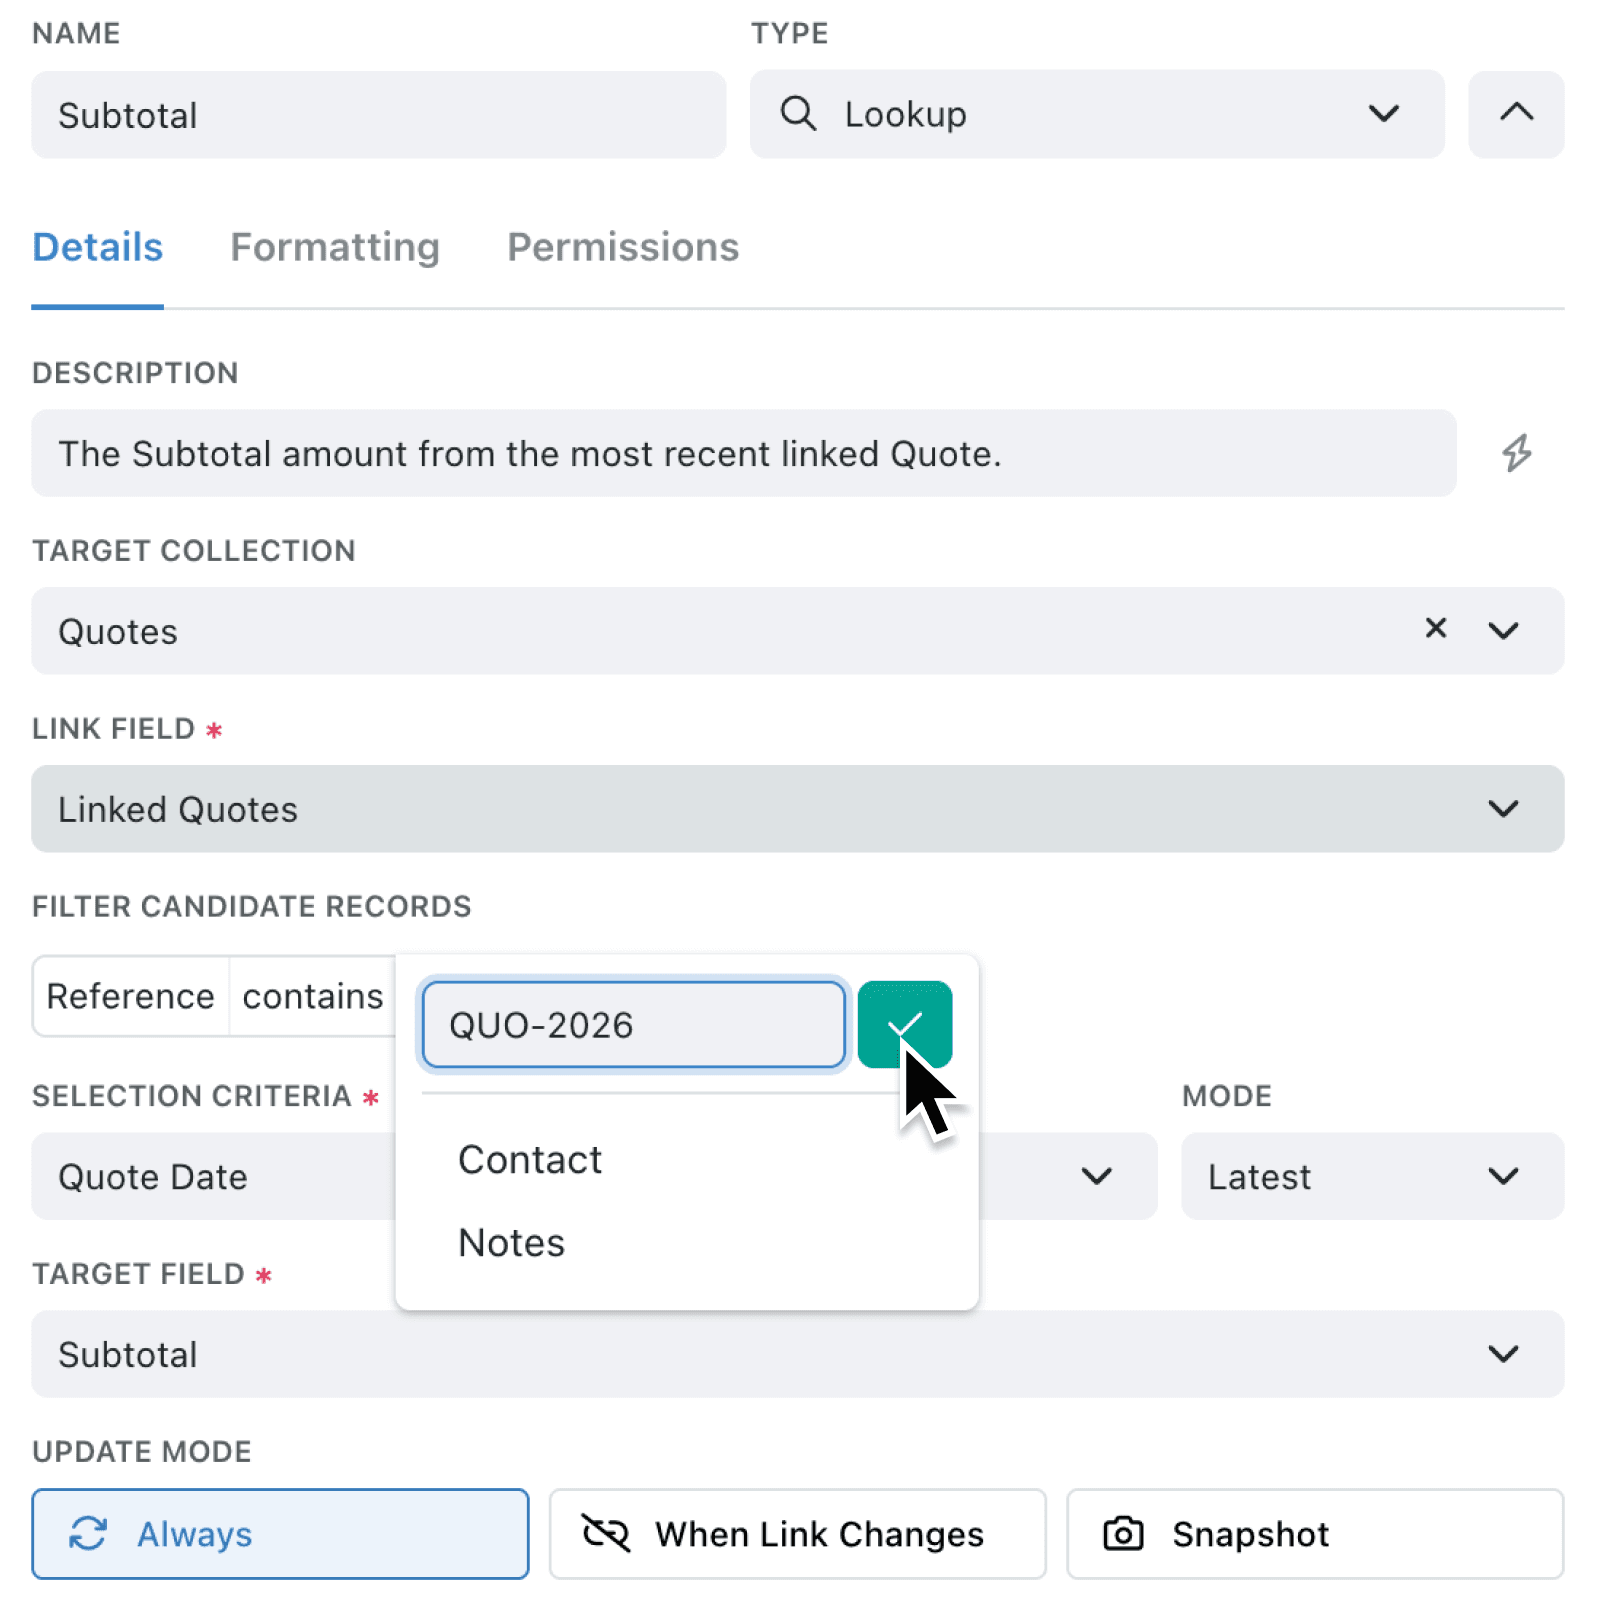This screenshot has width=1600, height=1600.
Task: Click the magnifying glass icon in Type field
Action: coord(799,114)
